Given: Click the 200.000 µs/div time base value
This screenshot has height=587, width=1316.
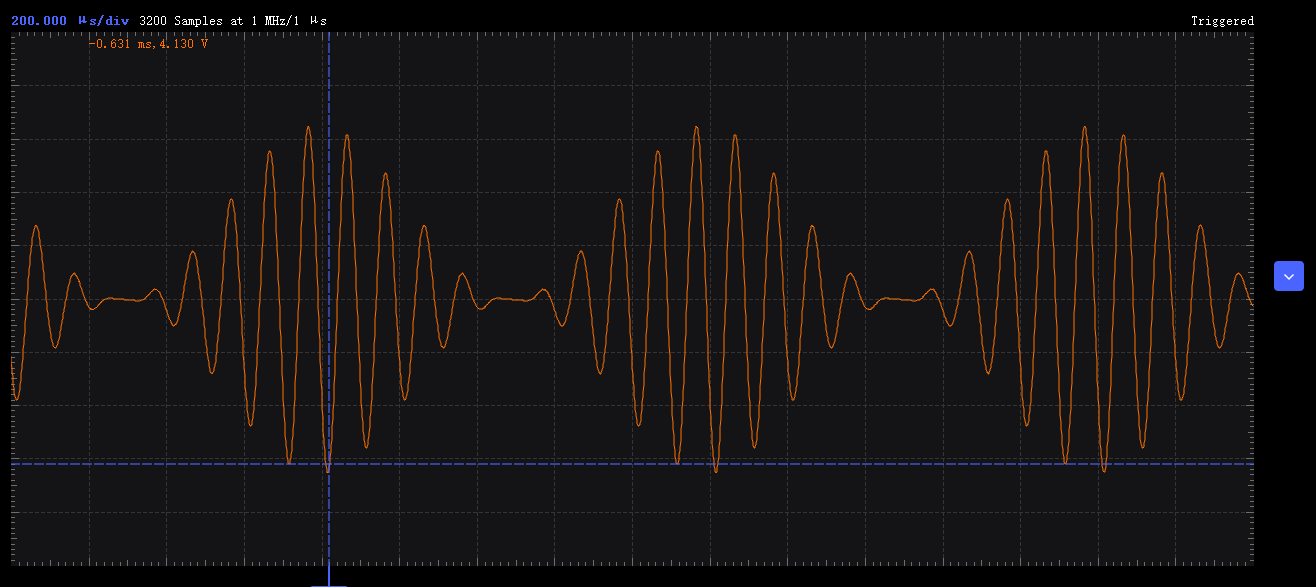Looking at the screenshot, I should (x=70, y=20).
